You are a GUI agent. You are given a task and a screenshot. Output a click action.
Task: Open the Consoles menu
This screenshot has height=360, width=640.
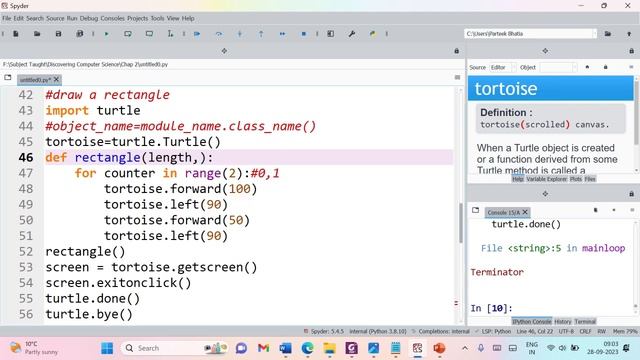point(112,18)
